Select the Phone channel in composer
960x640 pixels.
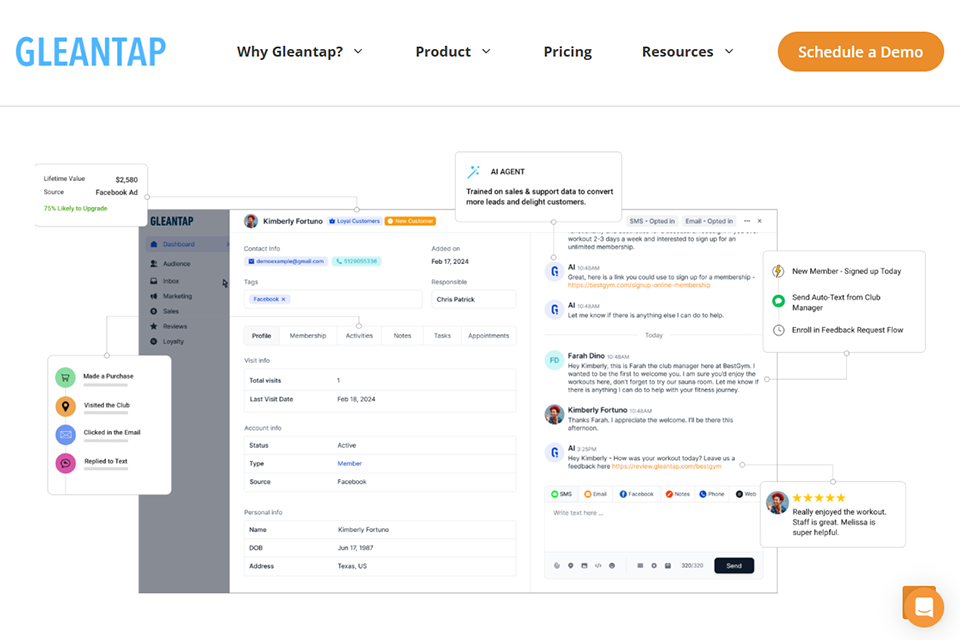click(x=712, y=494)
